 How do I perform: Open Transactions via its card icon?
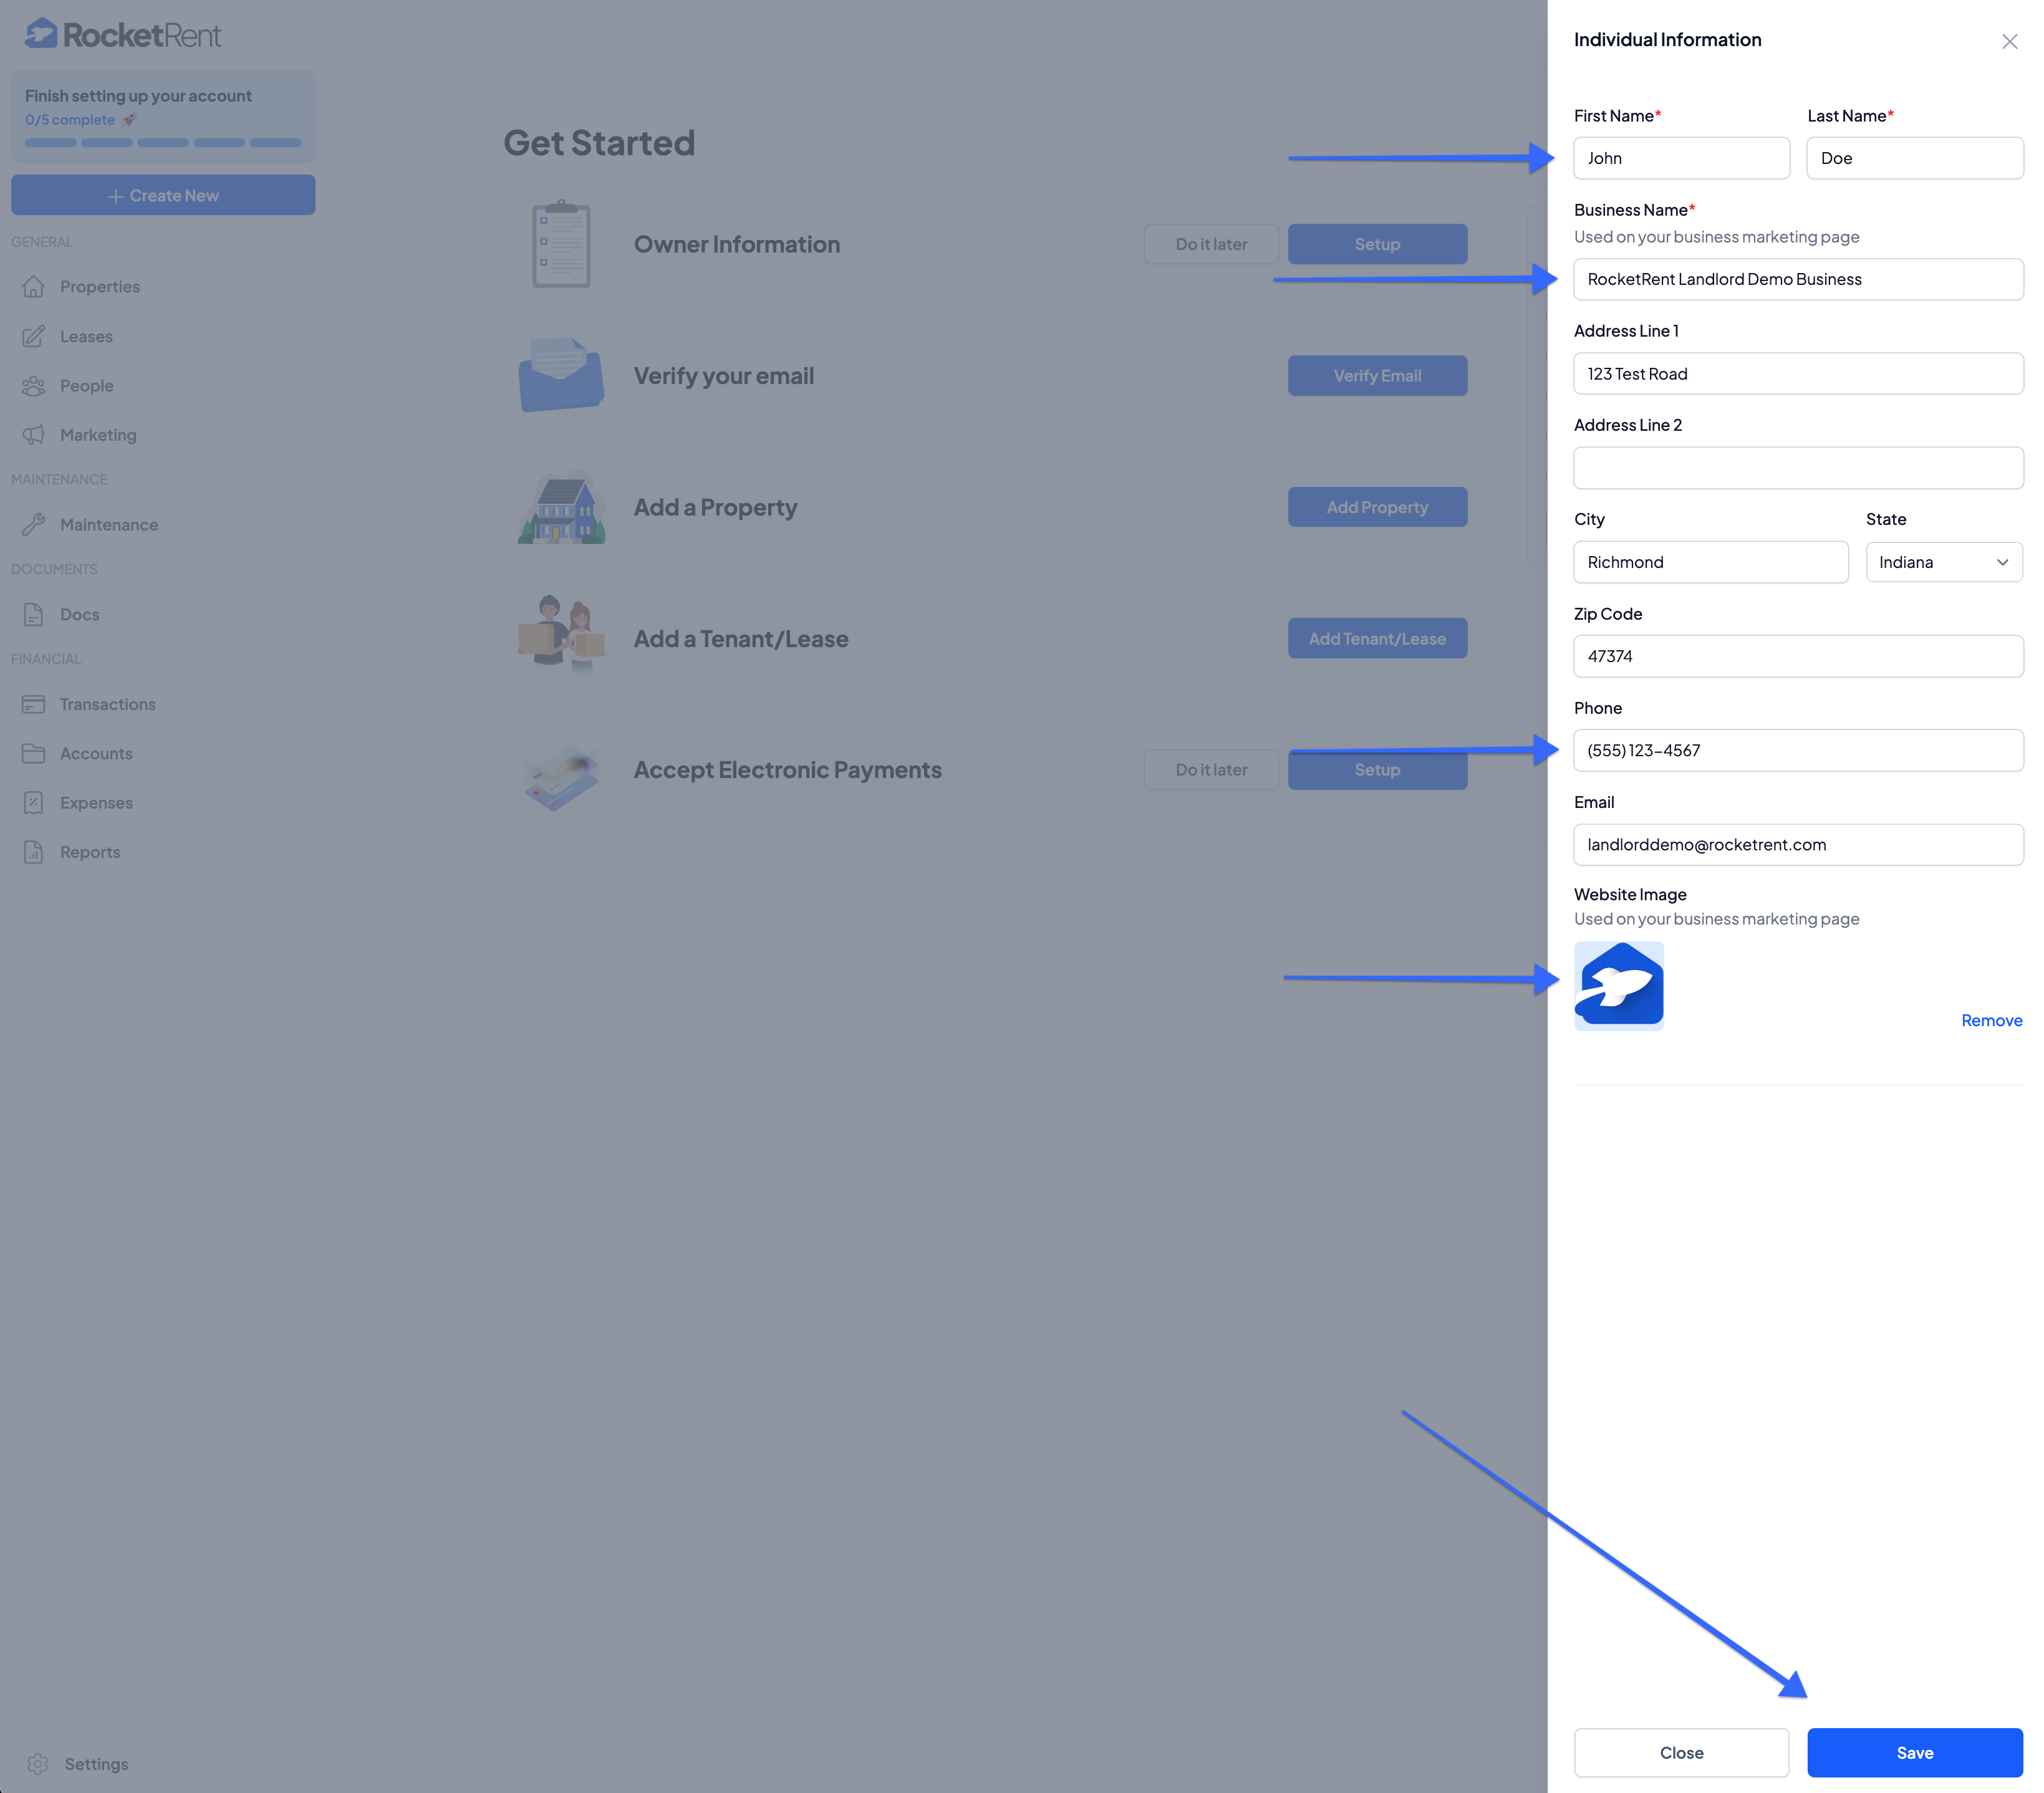34,704
